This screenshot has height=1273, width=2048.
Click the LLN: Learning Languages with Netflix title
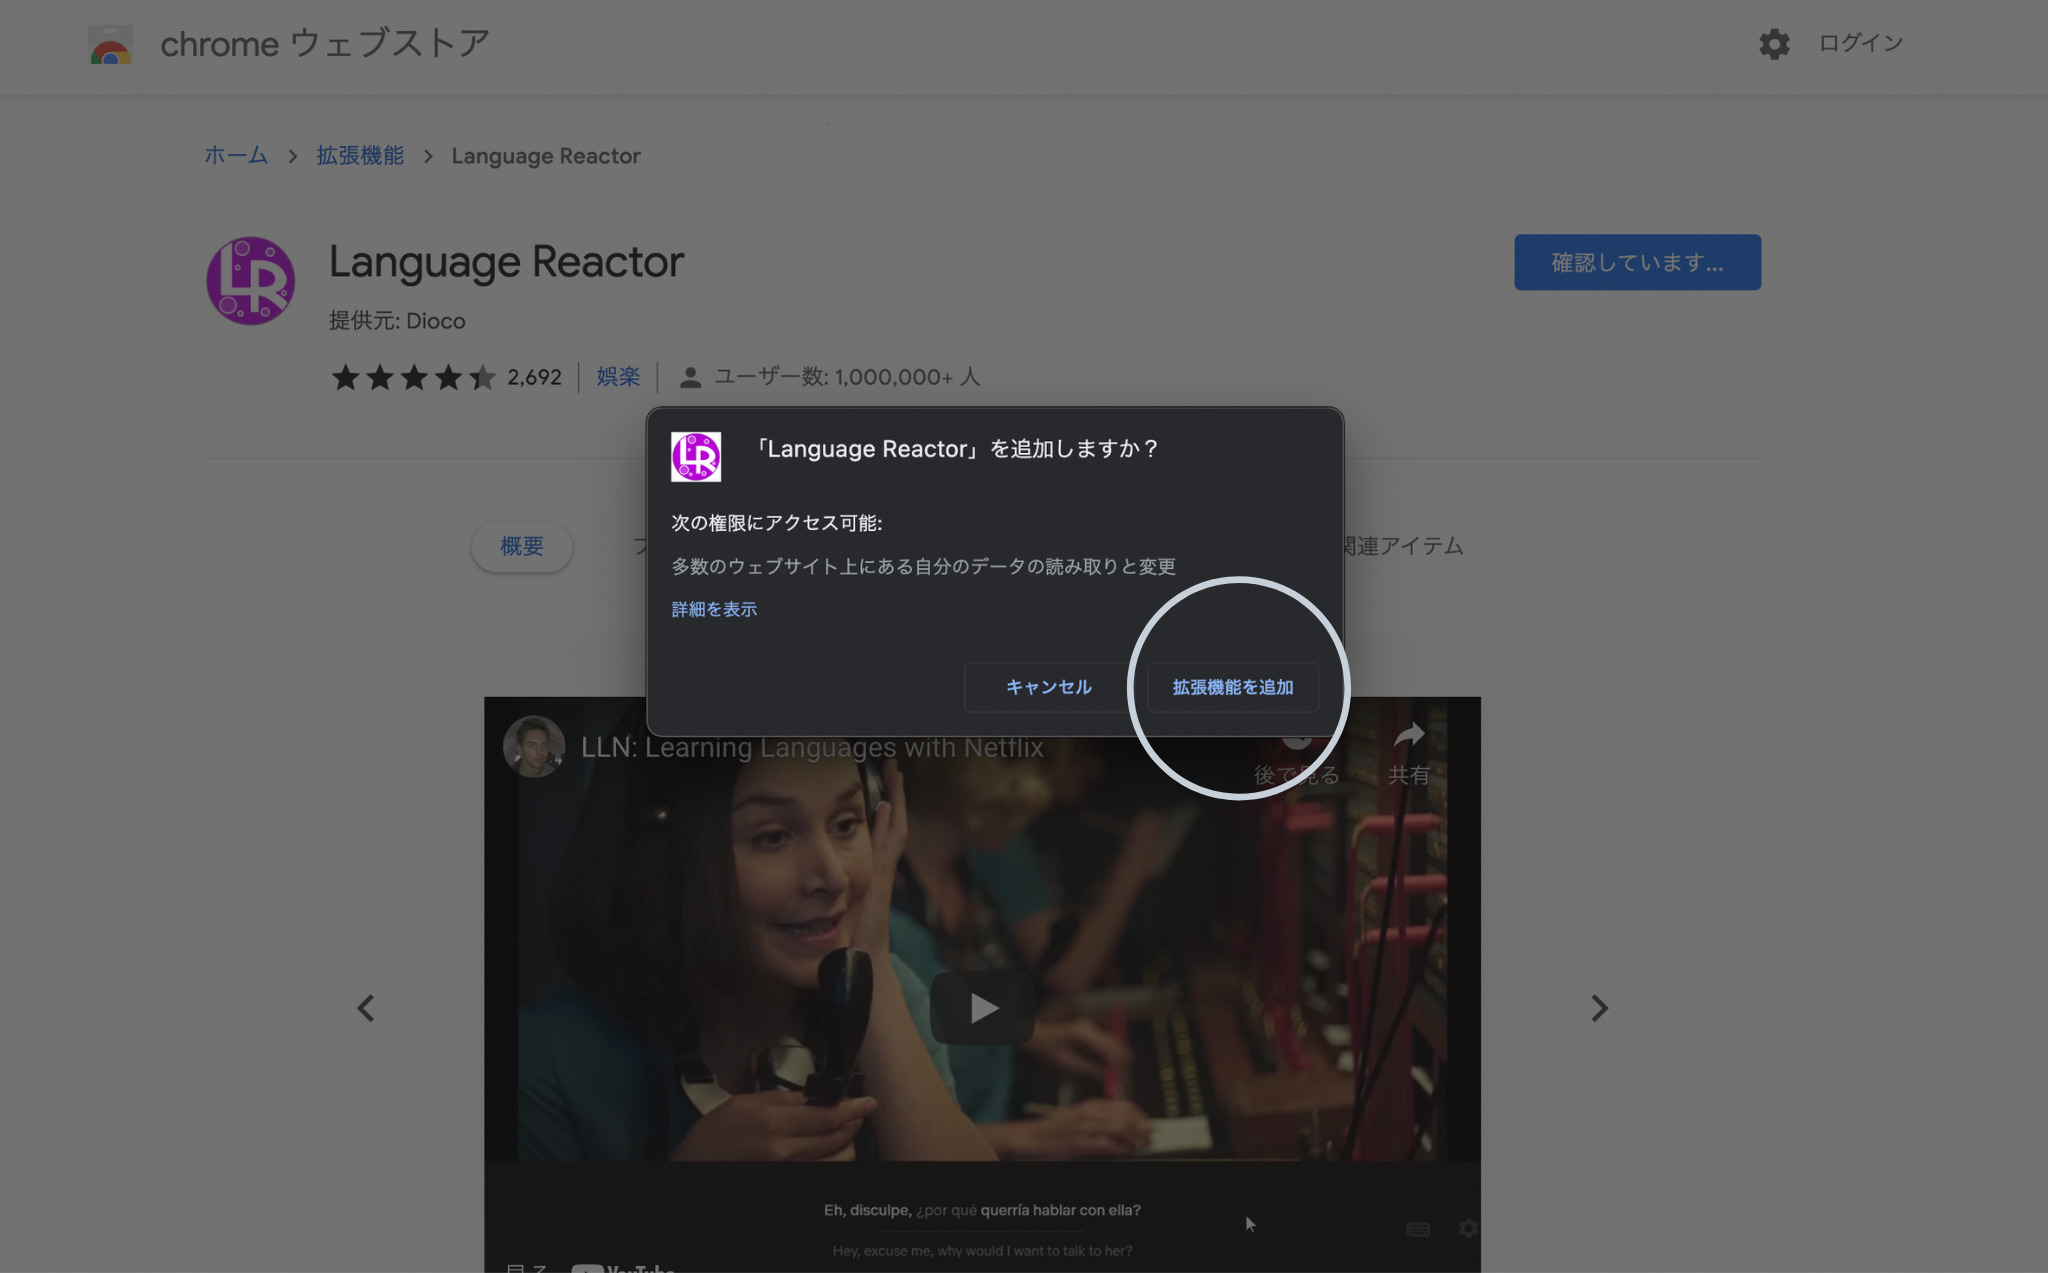coord(812,747)
